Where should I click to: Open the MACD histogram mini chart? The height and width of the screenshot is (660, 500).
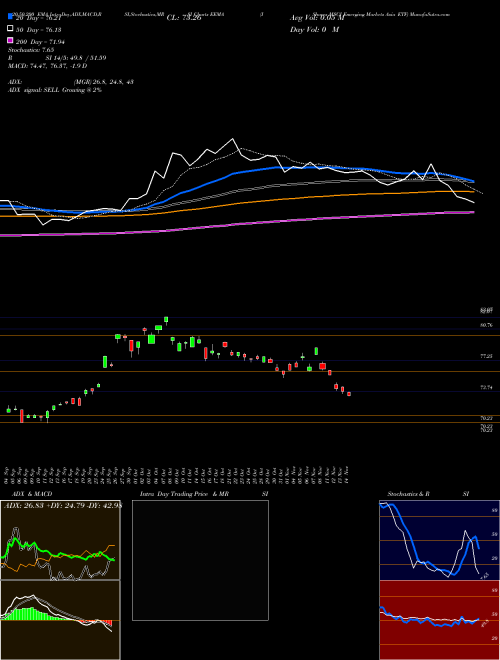[x=60, y=620]
